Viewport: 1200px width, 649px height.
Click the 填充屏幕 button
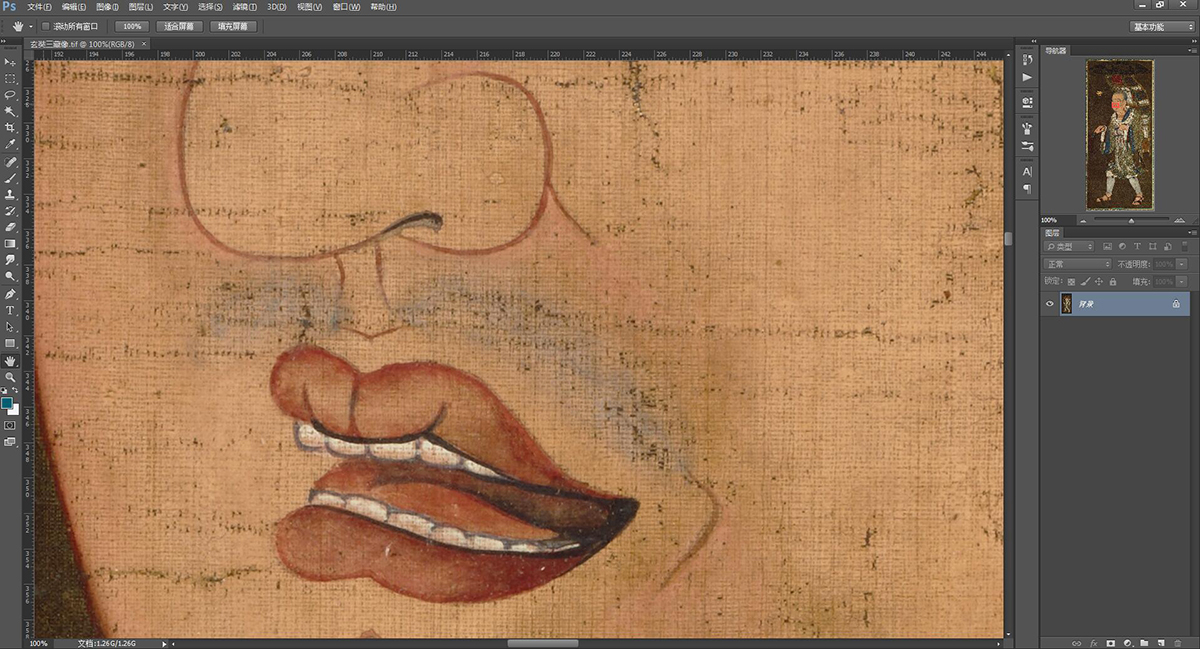(233, 26)
